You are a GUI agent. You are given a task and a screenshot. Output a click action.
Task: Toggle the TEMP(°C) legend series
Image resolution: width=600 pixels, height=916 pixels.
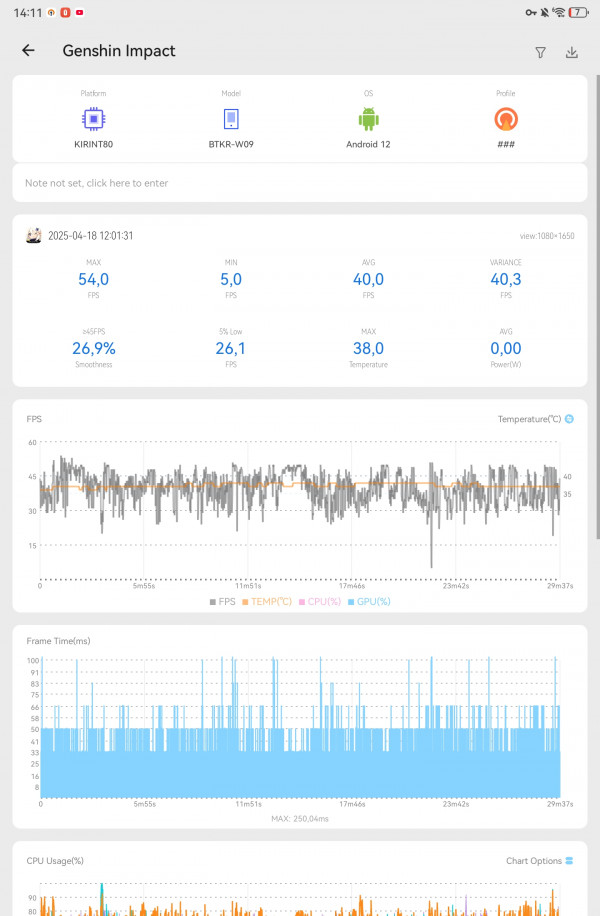tap(267, 601)
